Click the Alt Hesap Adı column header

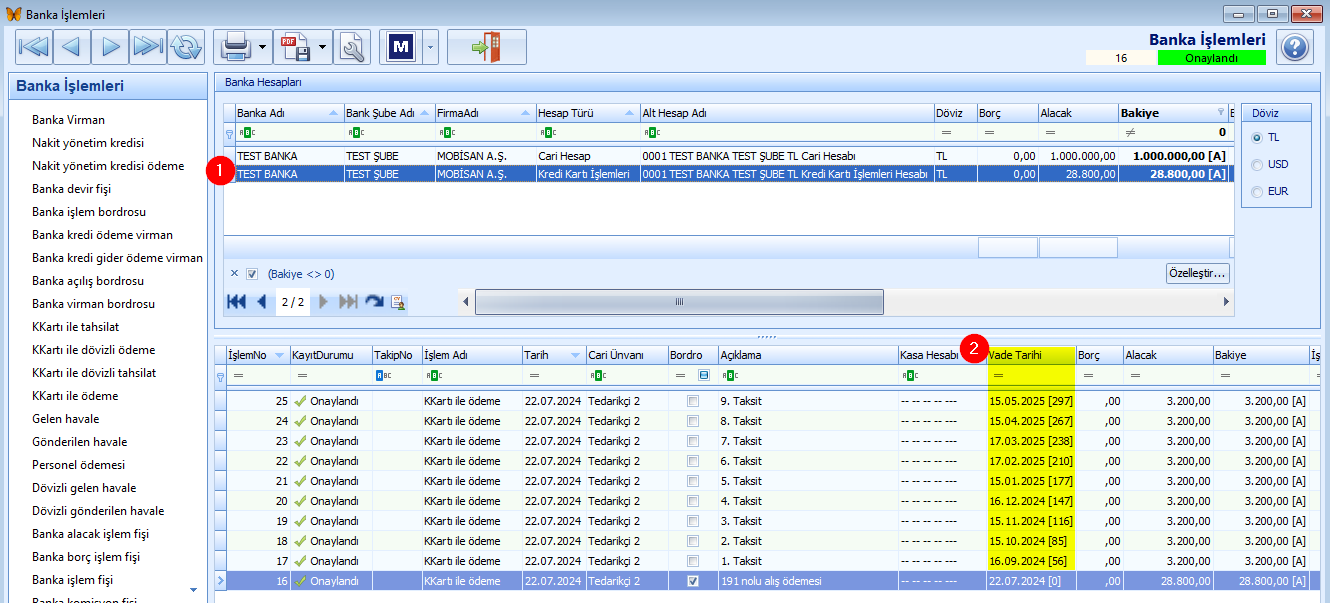click(x=787, y=113)
